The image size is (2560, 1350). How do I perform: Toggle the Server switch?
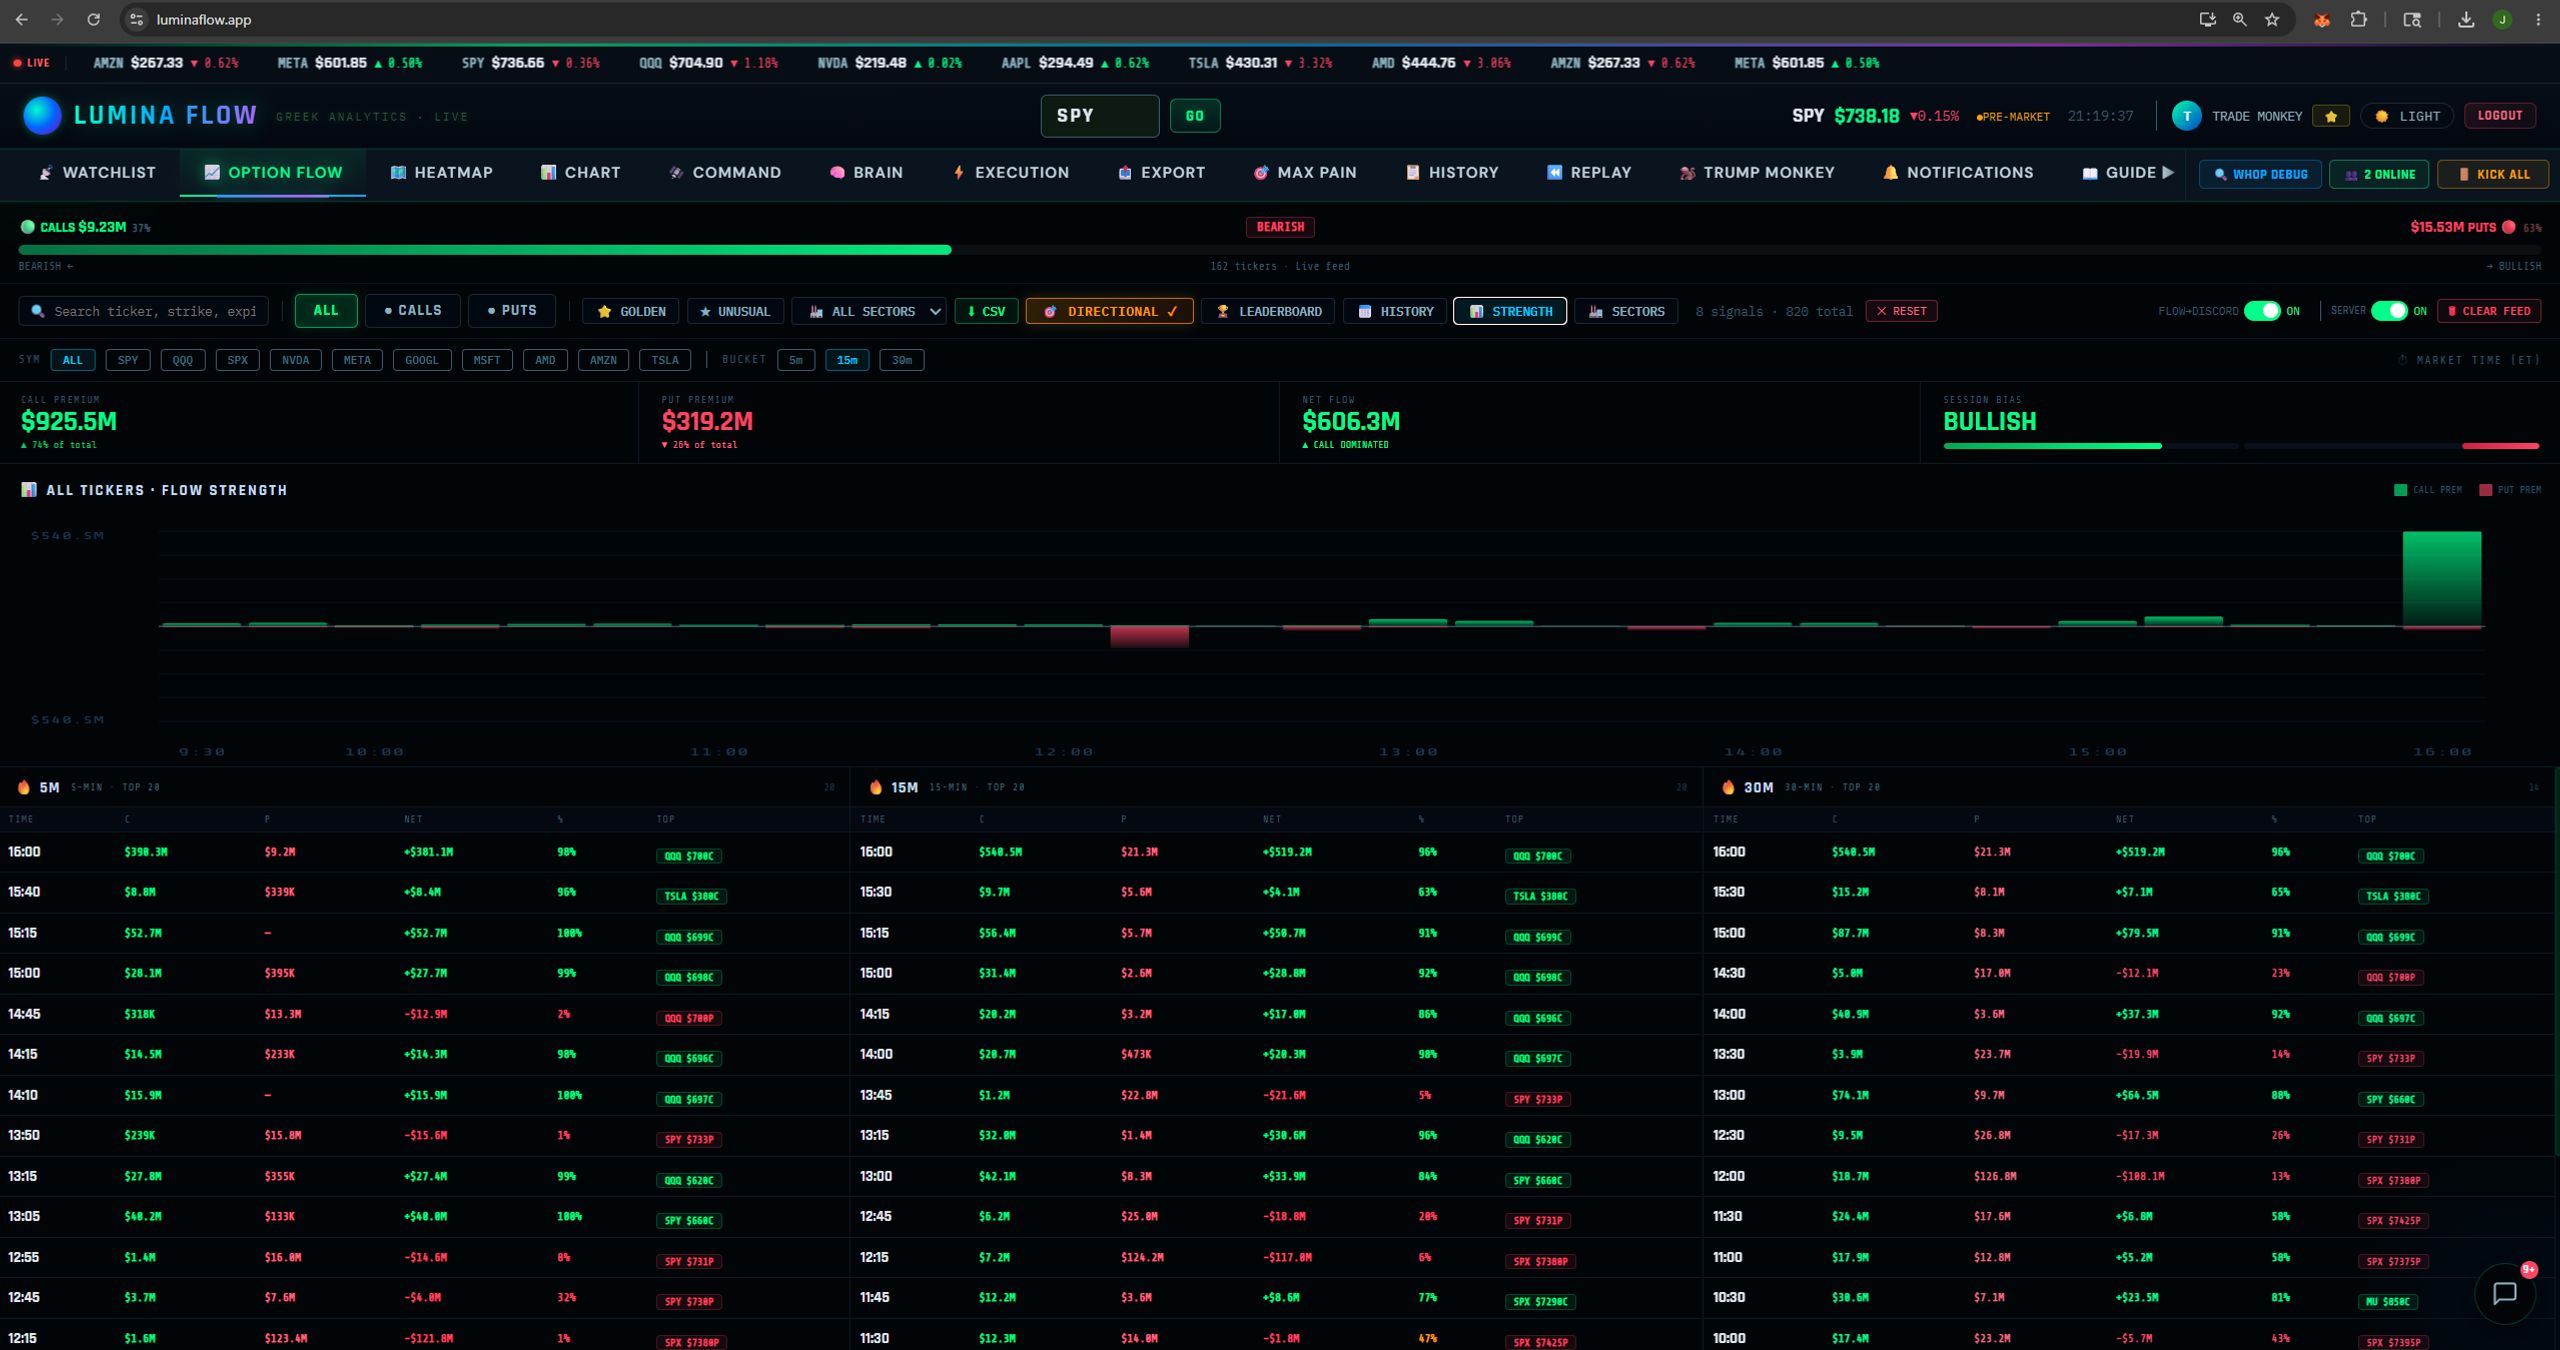tap(2389, 311)
